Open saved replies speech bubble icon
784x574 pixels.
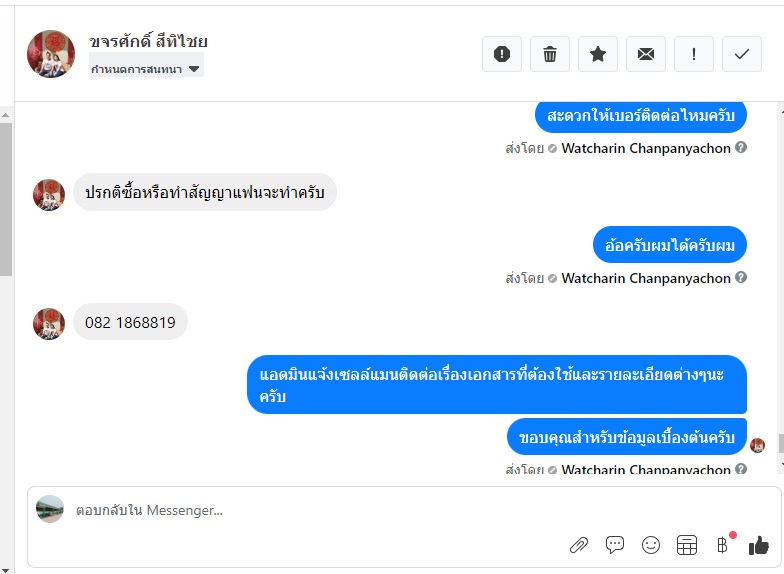click(x=615, y=545)
